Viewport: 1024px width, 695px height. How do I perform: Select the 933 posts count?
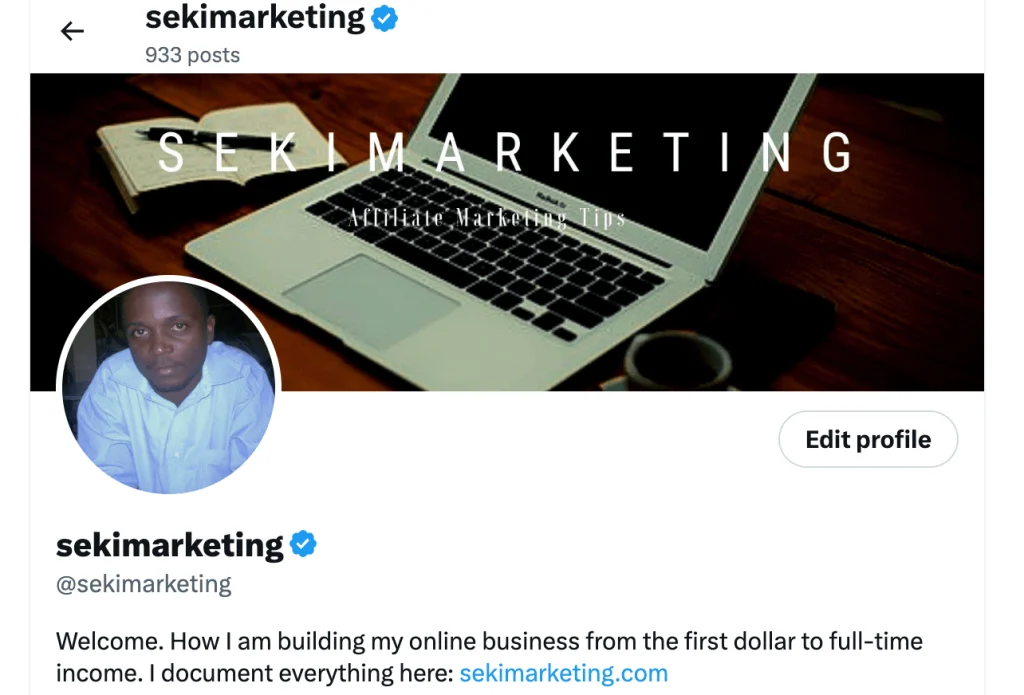click(193, 55)
